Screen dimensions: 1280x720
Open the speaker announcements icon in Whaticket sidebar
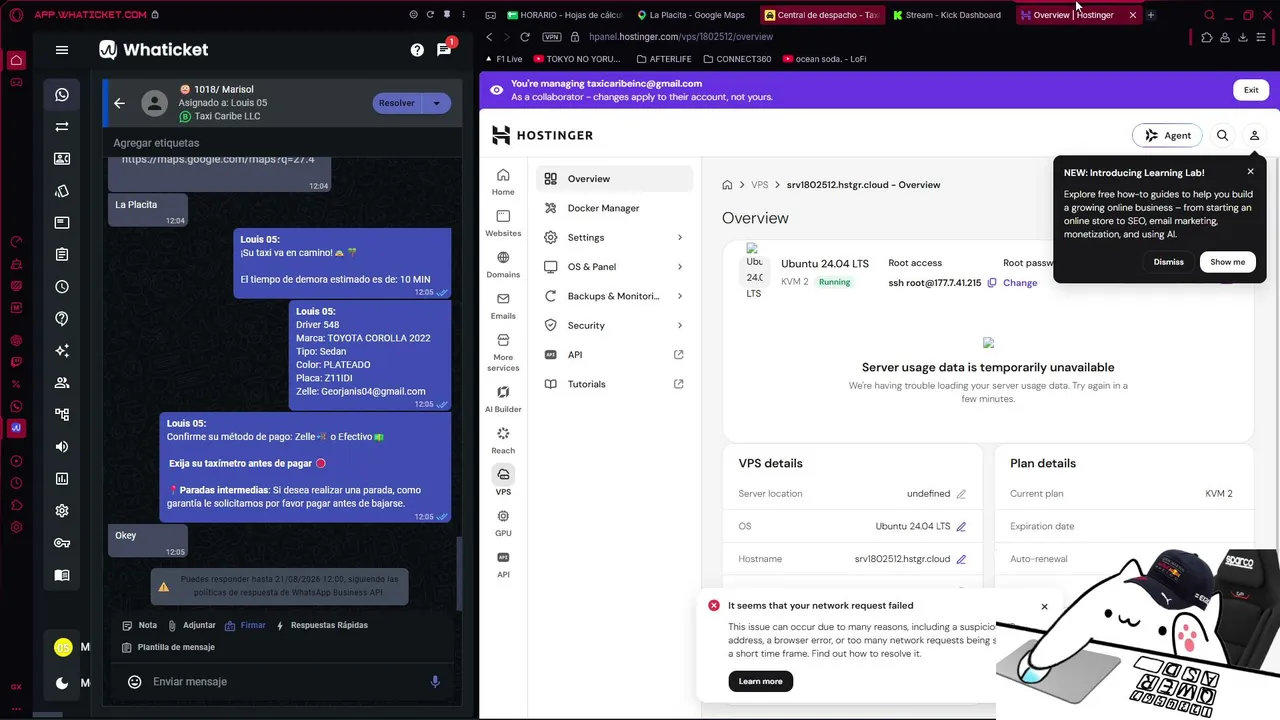(x=62, y=447)
